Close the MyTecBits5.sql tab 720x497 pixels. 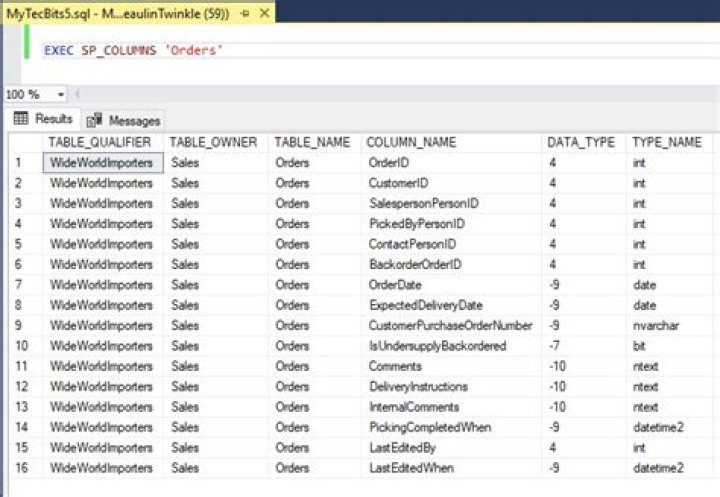coord(264,13)
